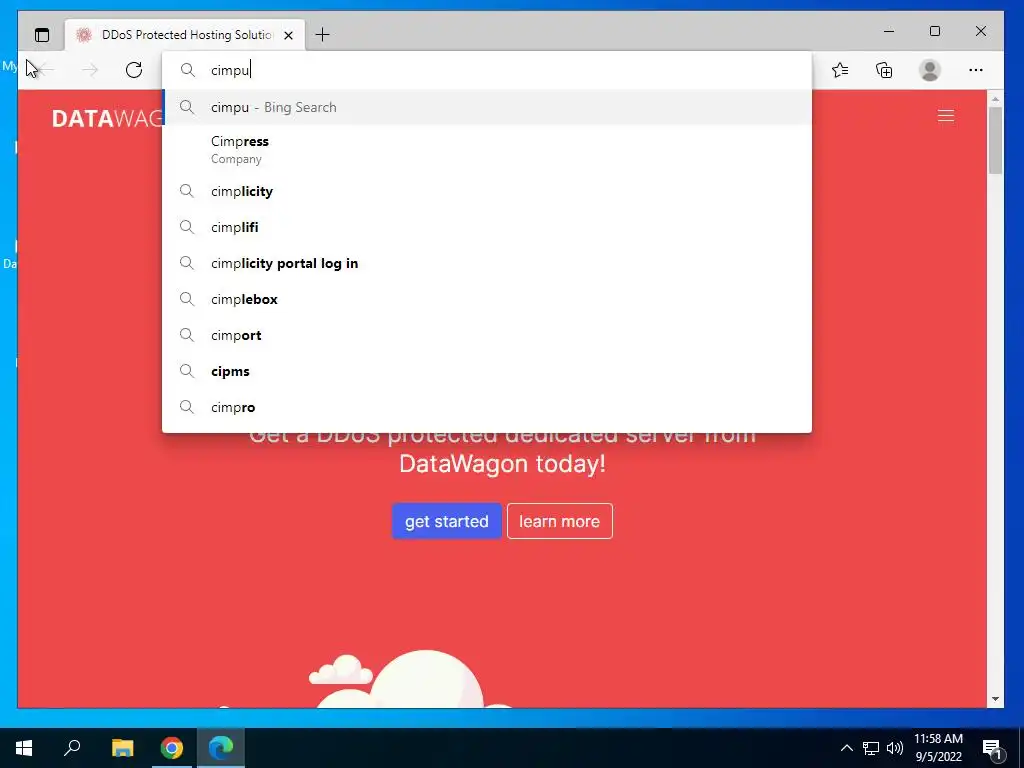Select the cimport suggestion
Viewport: 1024px width, 768px height.
487,335
